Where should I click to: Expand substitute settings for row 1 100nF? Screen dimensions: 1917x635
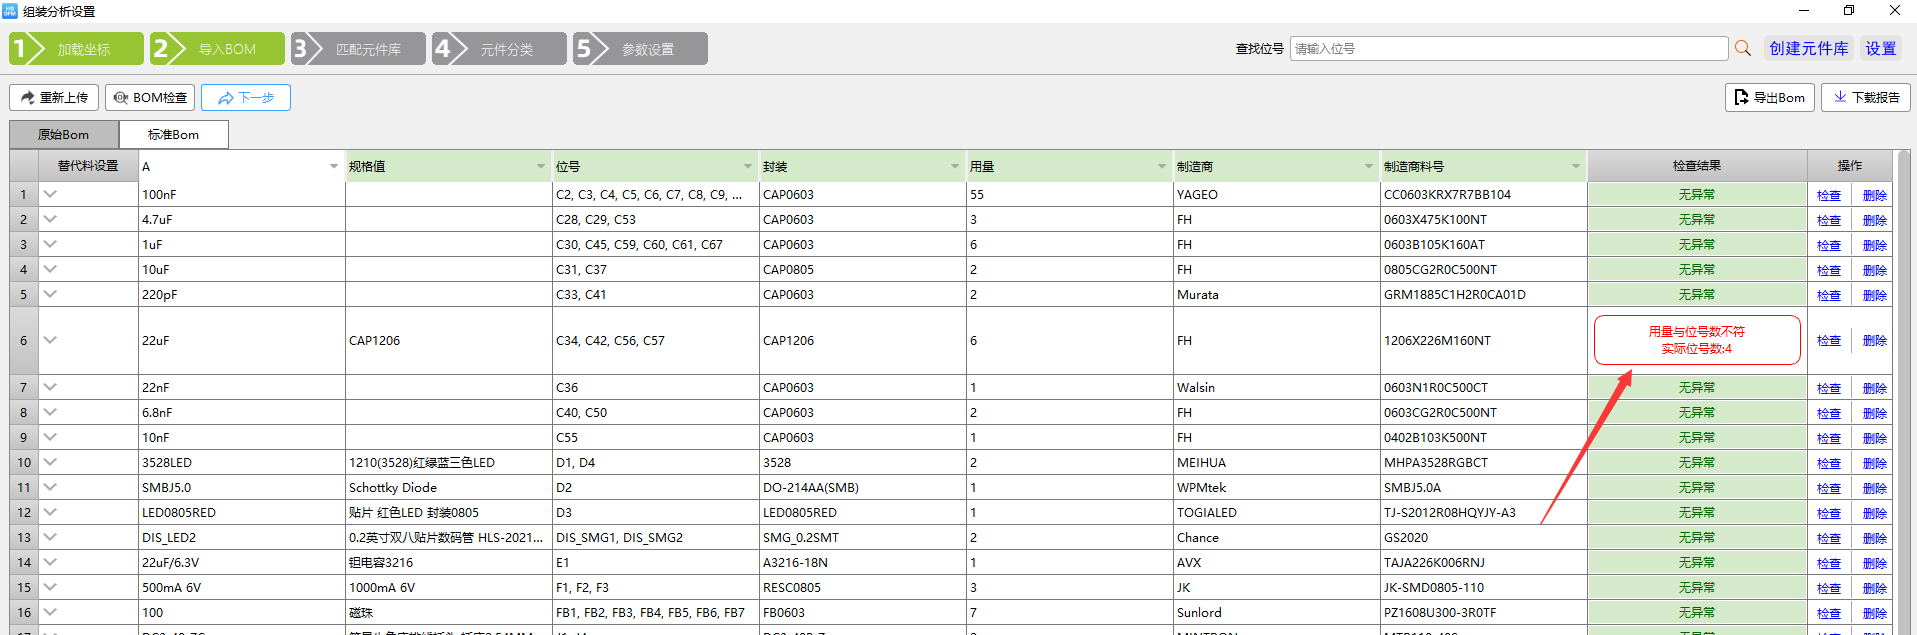(x=50, y=194)
